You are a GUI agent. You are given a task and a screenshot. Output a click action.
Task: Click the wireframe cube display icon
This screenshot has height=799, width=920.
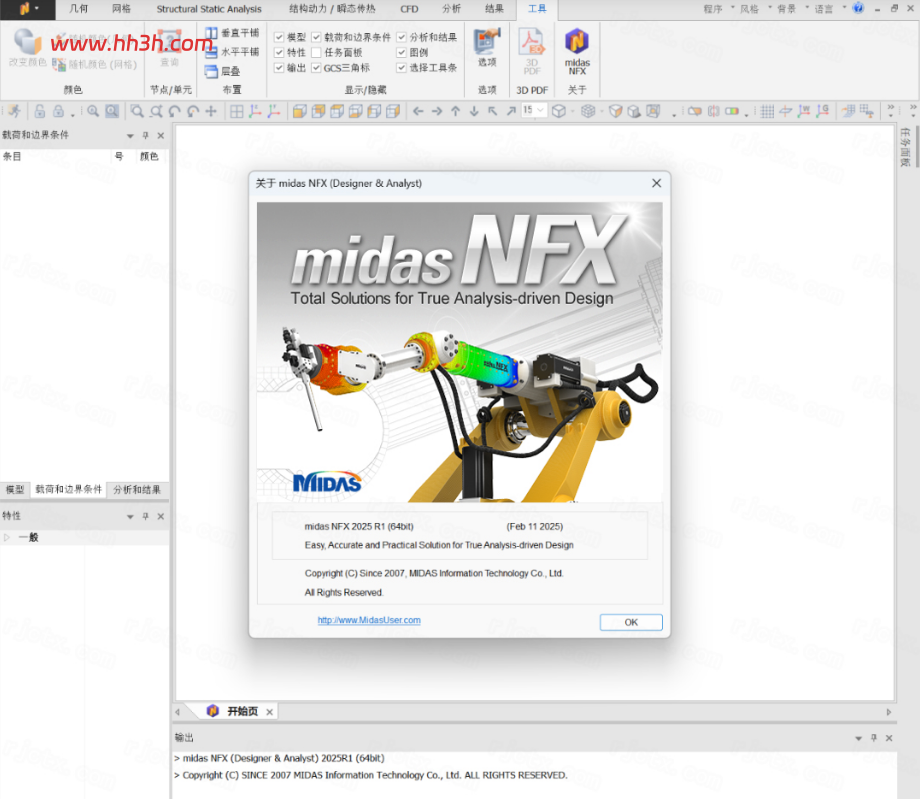(559, 111)
